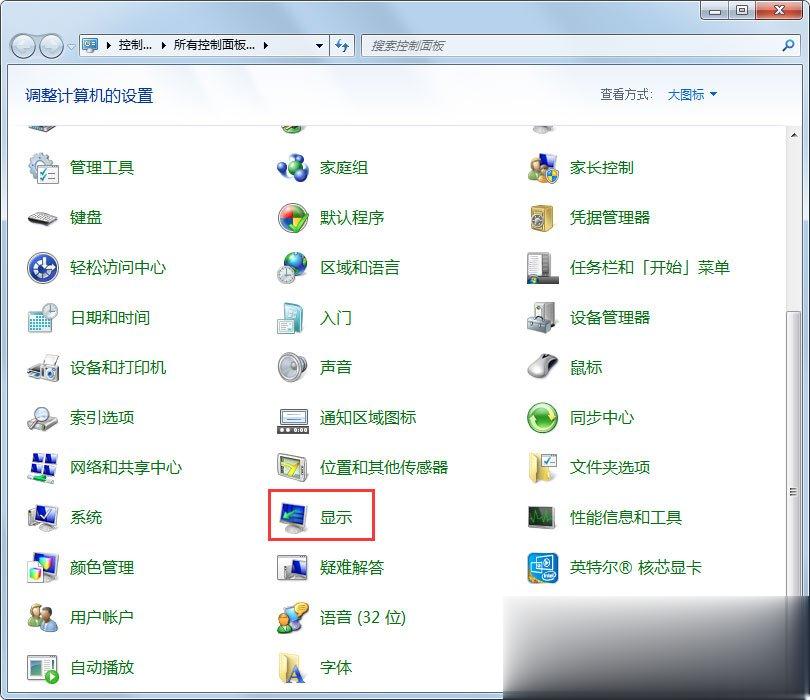The image size is (810, 700).
Task: Open the 日期和时间 calendar icon
Action: coord(43,318)
